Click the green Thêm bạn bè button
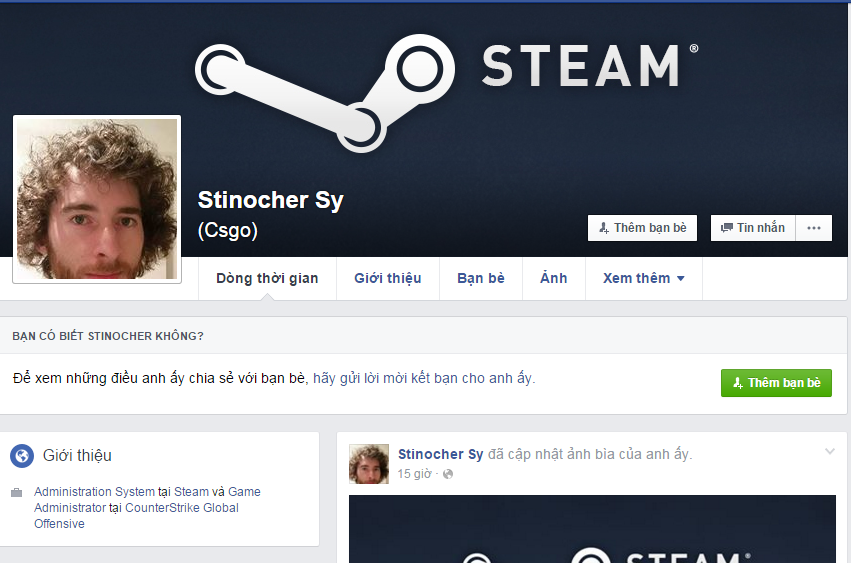Viewport: 851px width, 563px height. pyautogui.click(x=776, y=383)
